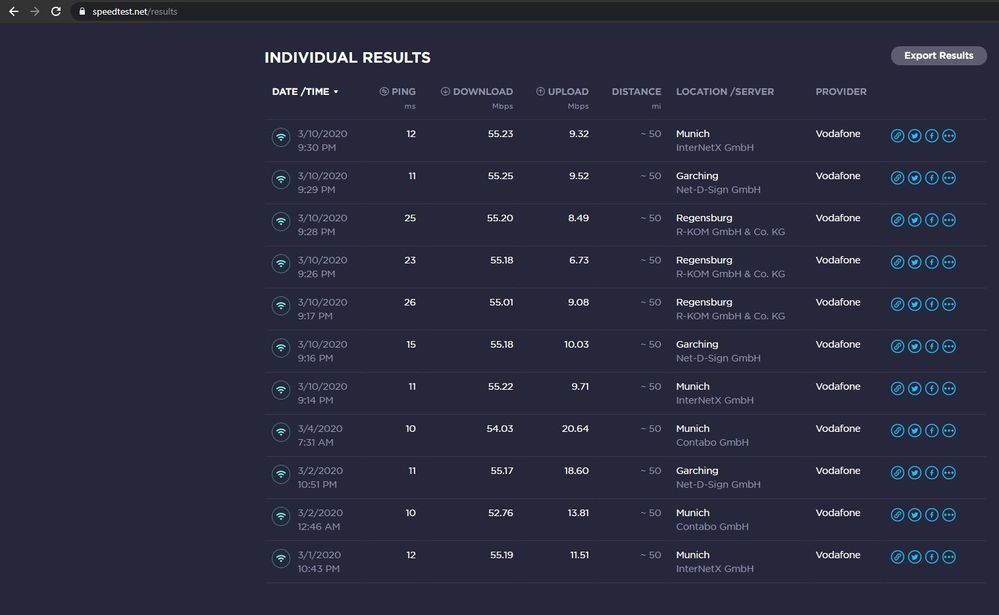Select upload value 20.64
Viewport: 999px width, 615px height.
point(575,428)
